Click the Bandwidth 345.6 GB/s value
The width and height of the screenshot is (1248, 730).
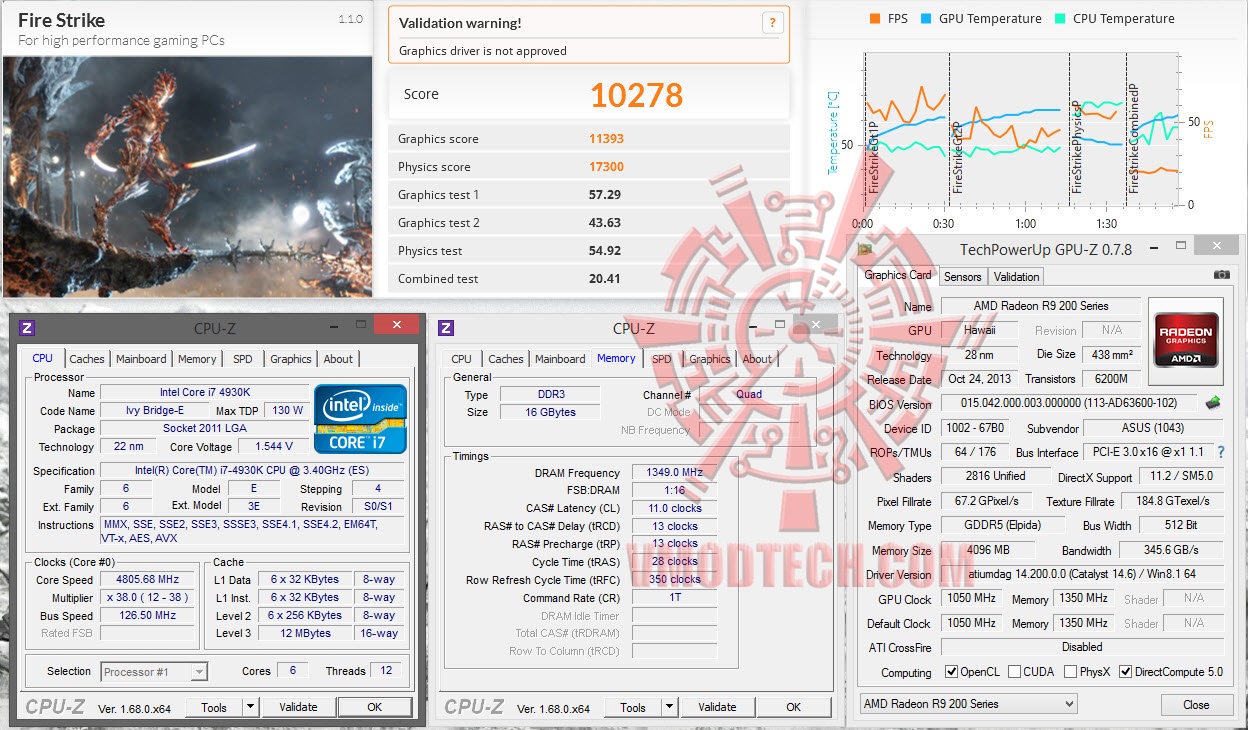(1170, 550)
